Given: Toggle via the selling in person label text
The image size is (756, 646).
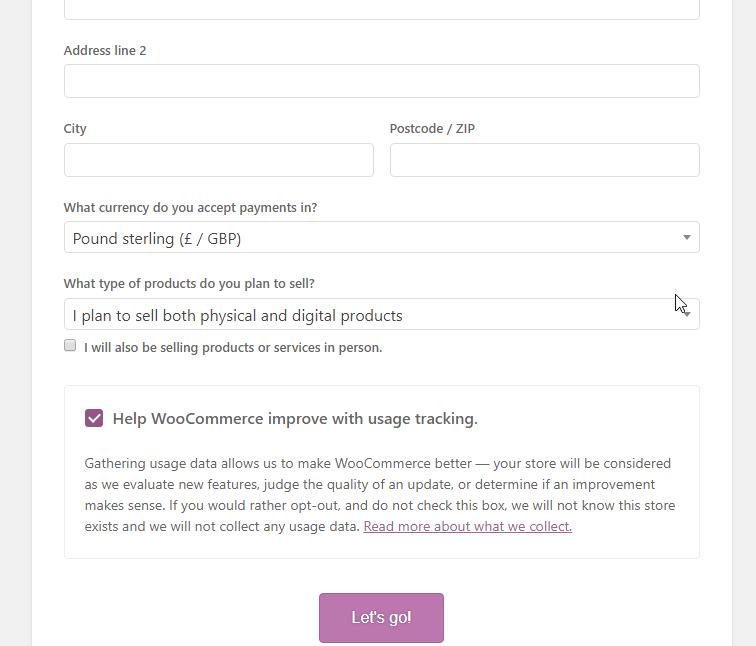Looking at the screenshot, I should click(233, 348).
